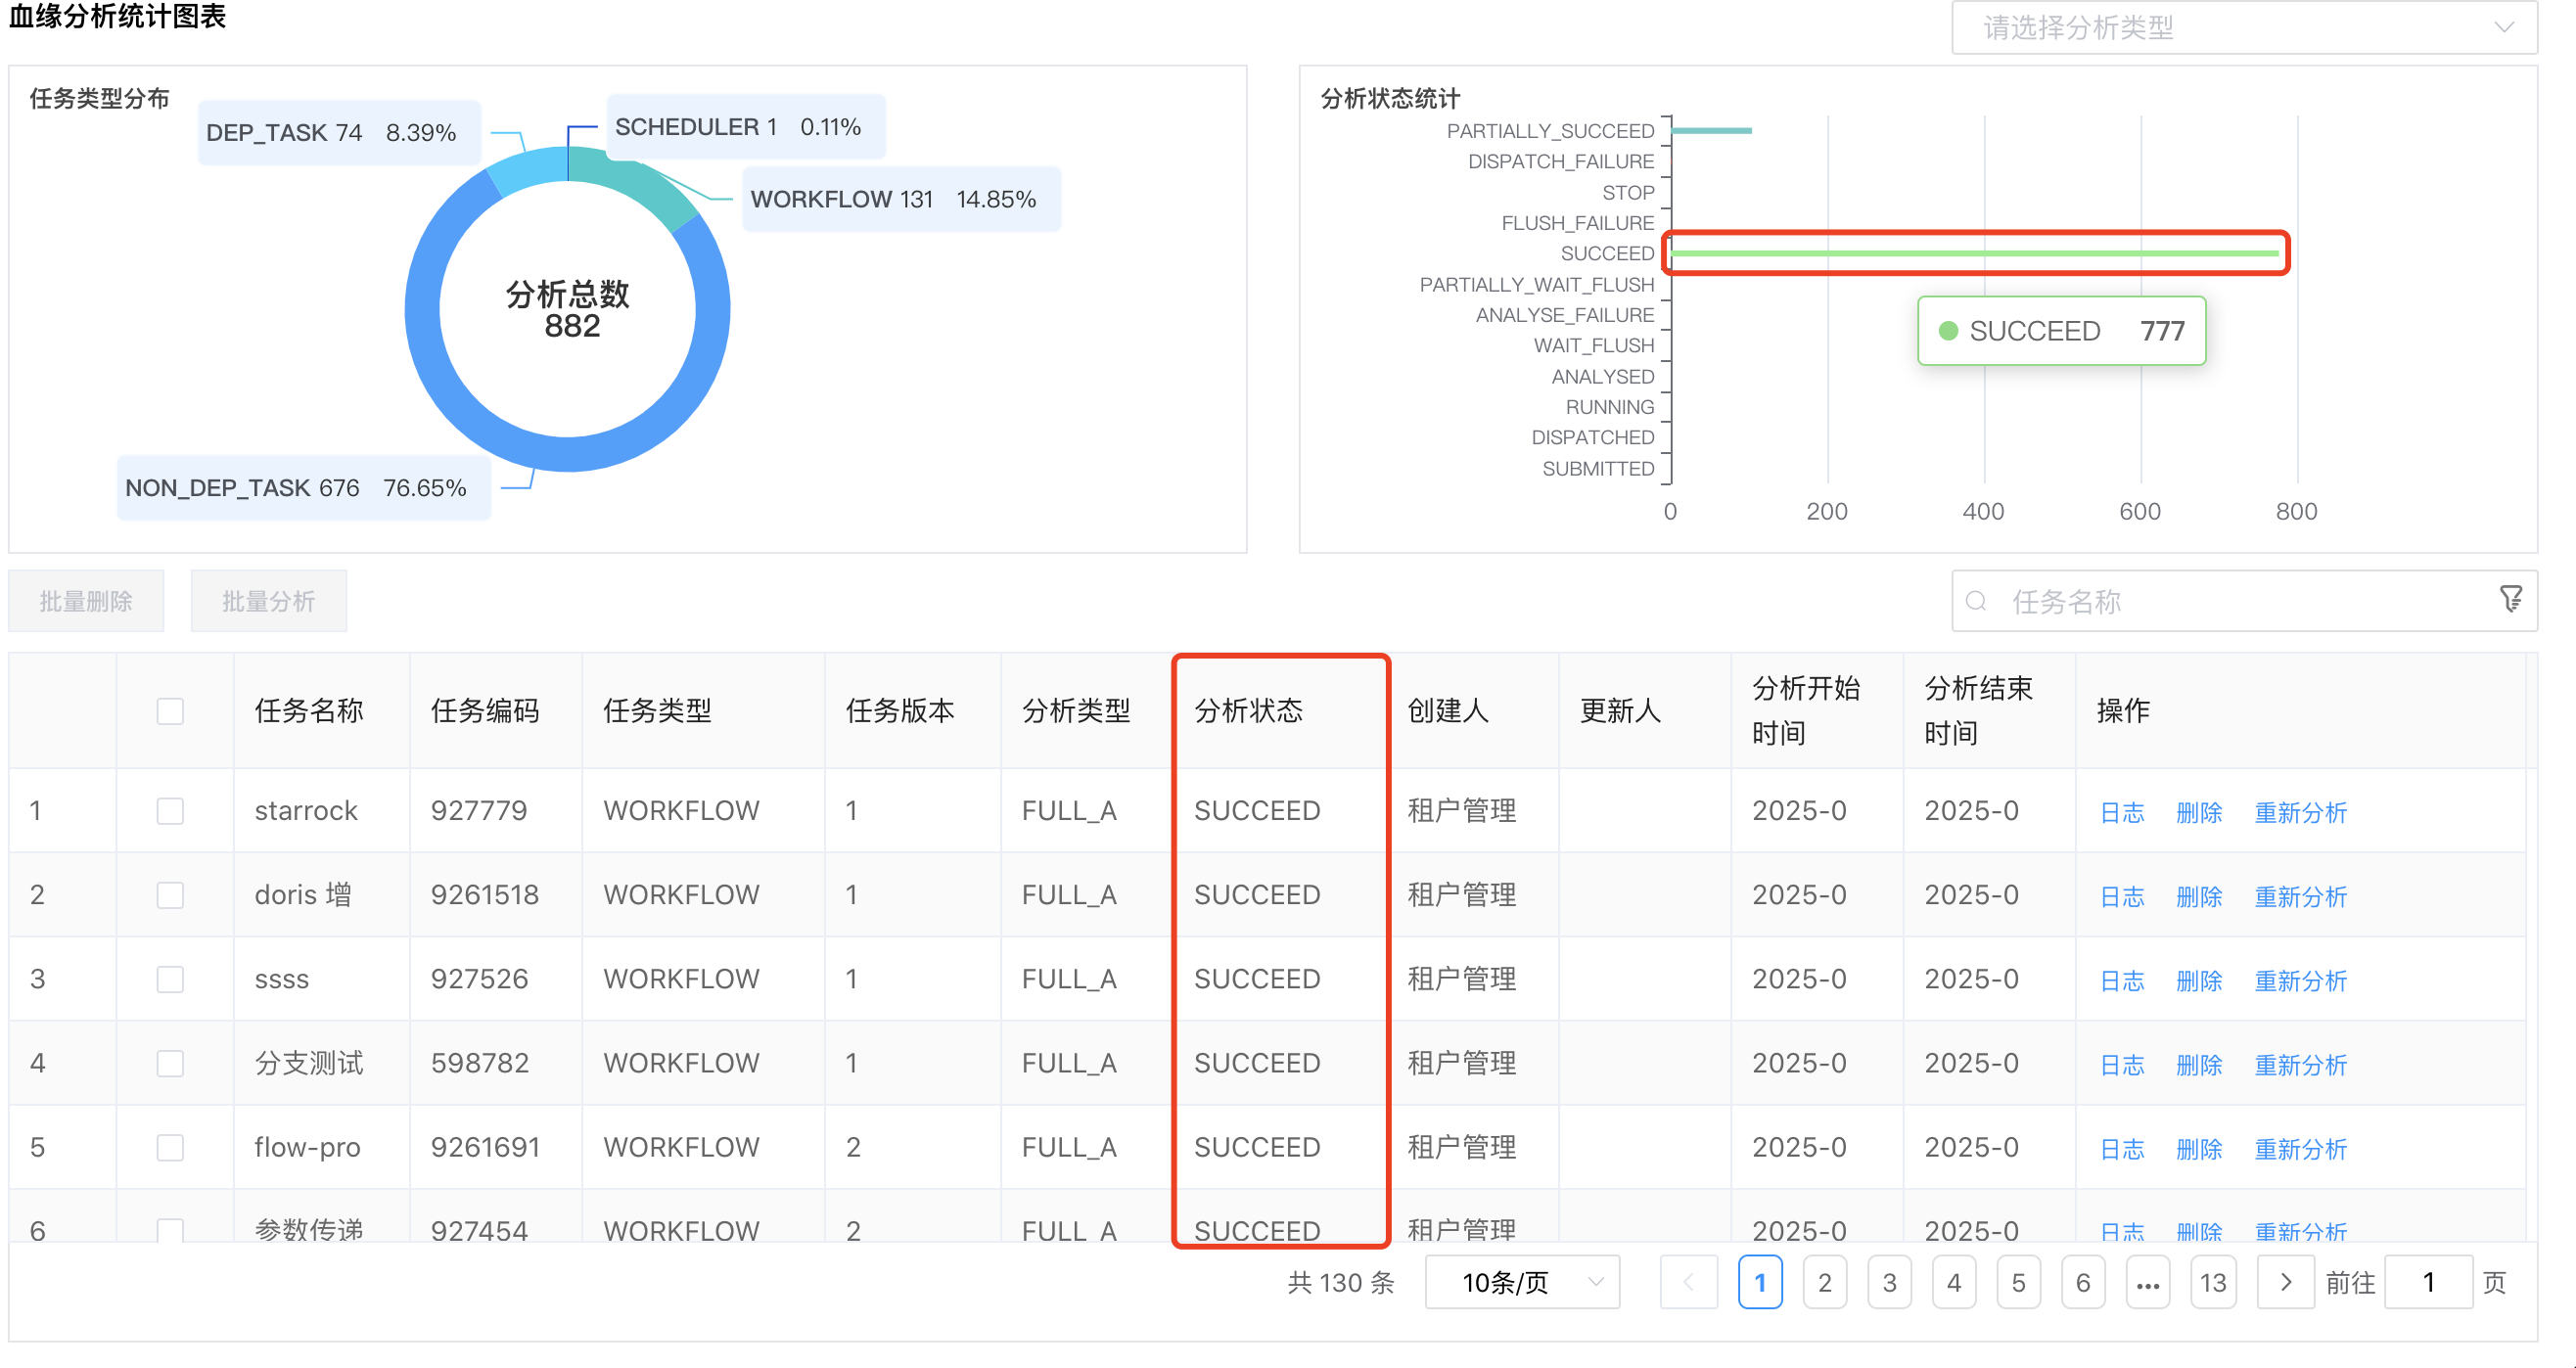The height and width of the screenshot is (1368, 2576).
Task: Open the 请选择分析类型 dropdown
Action: pos(2245,27)
